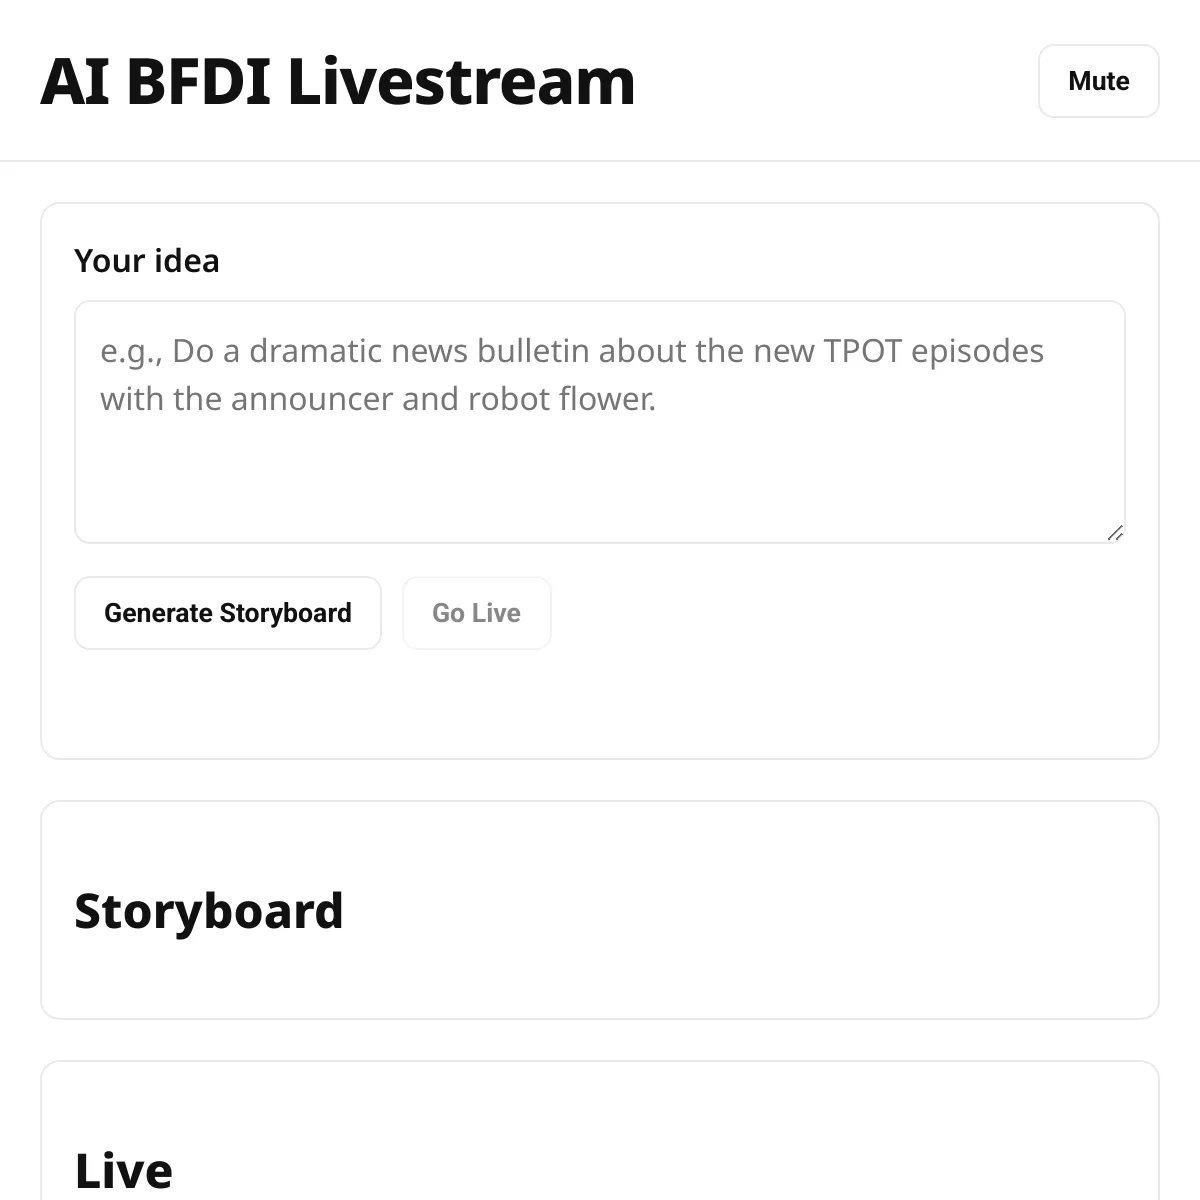Click the textarea resize grip icon
The width and height of the screenshot is (1200, 1200).
click(x=1115, y=533)
